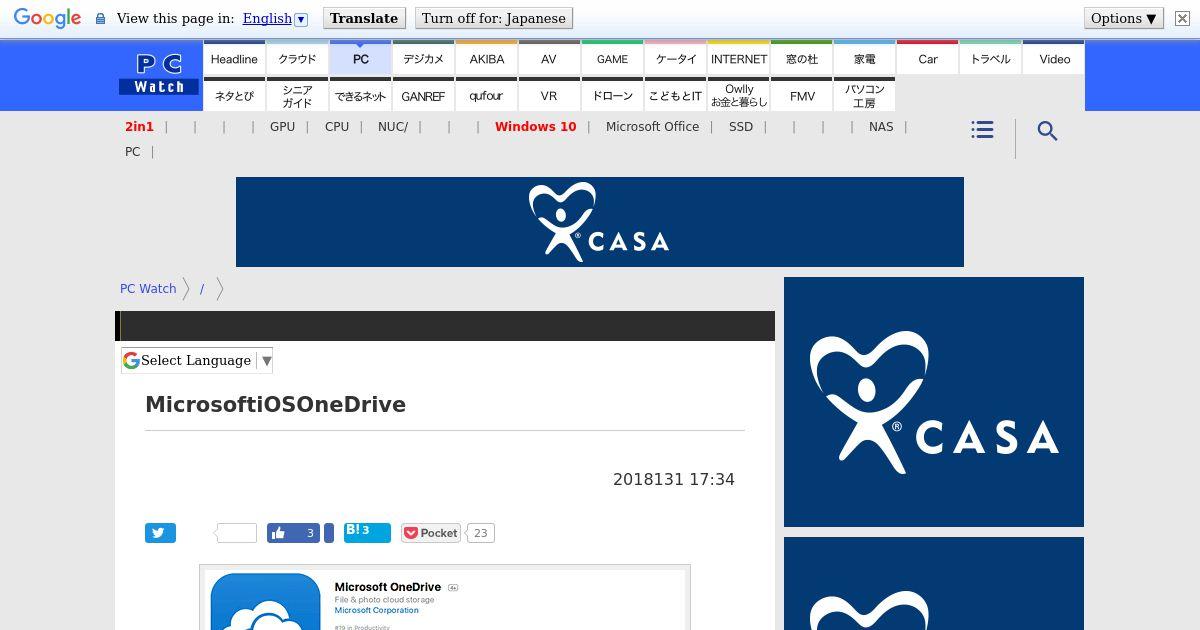Open the こどもとIT tab
The image size is (1200, 630).
click(x=675, y=96)
